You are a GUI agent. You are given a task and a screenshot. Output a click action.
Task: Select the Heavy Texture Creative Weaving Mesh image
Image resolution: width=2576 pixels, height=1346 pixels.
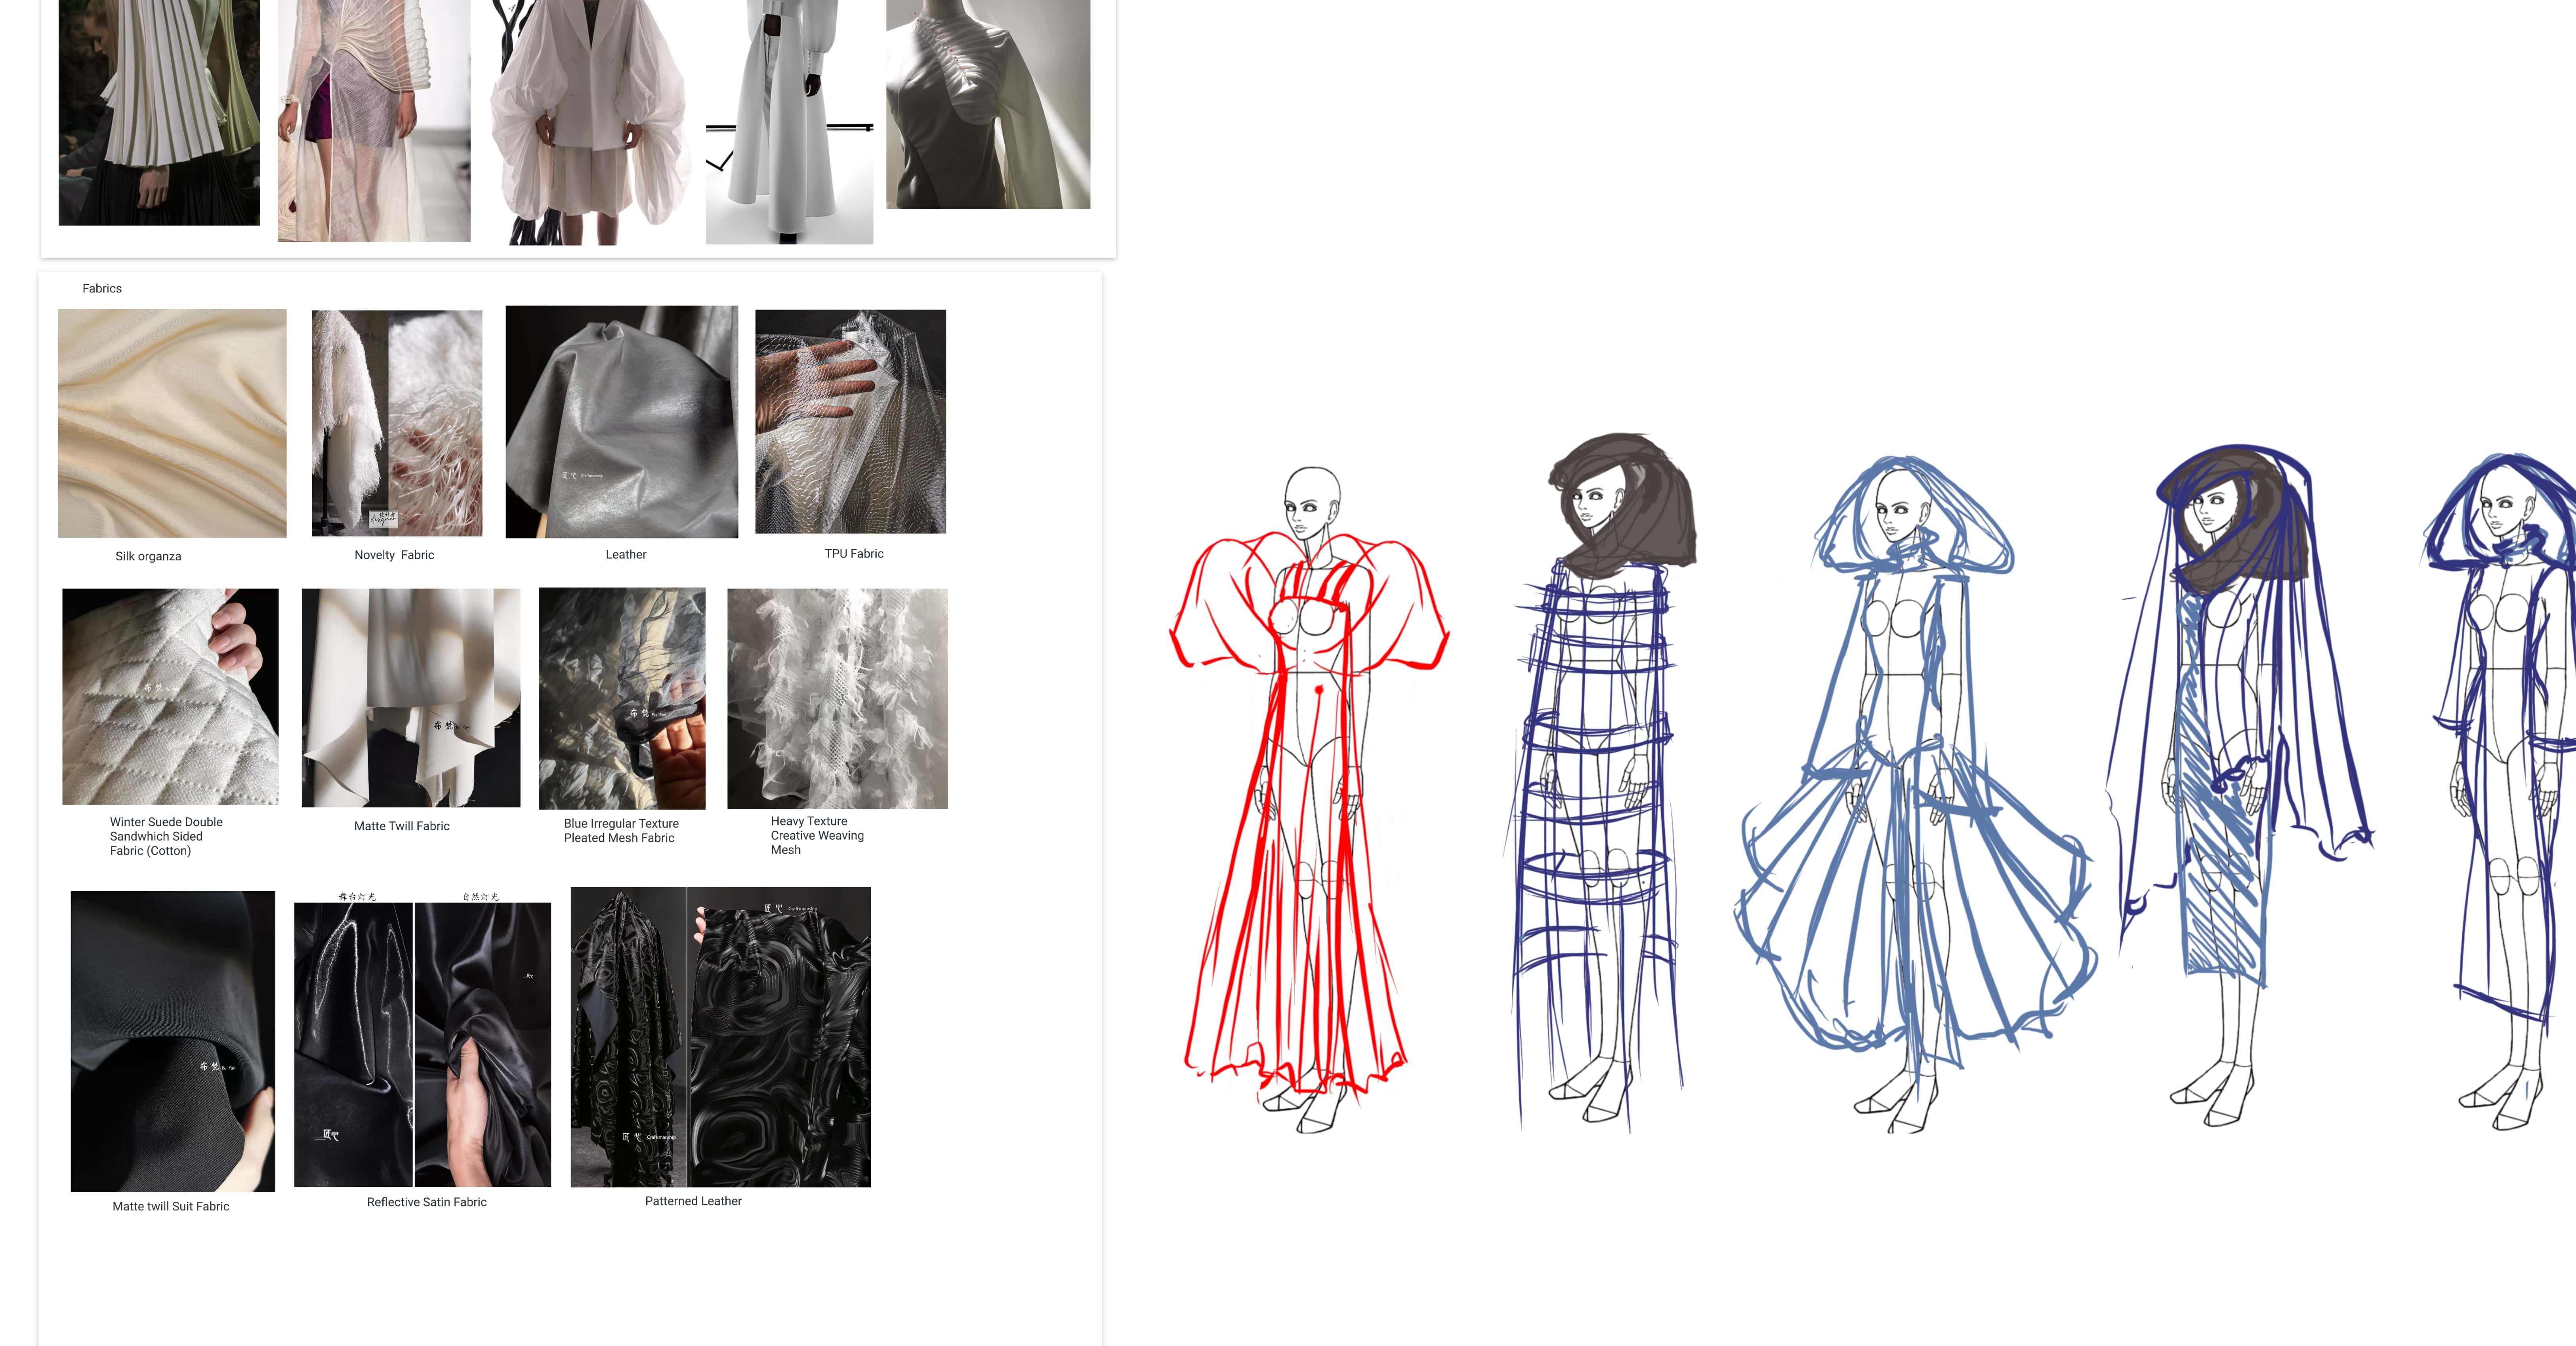(x=838, y=699)
